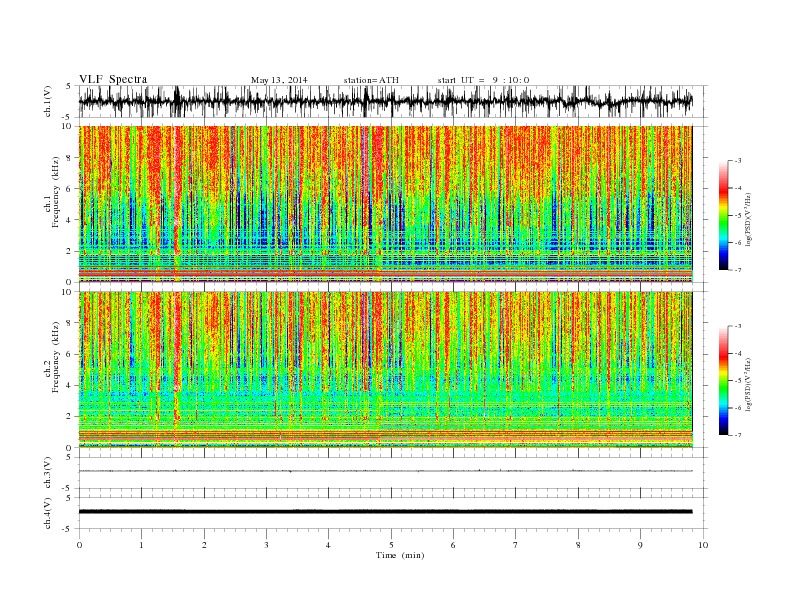Click the "VLF Spectra" plot title

tap(113, 79)
